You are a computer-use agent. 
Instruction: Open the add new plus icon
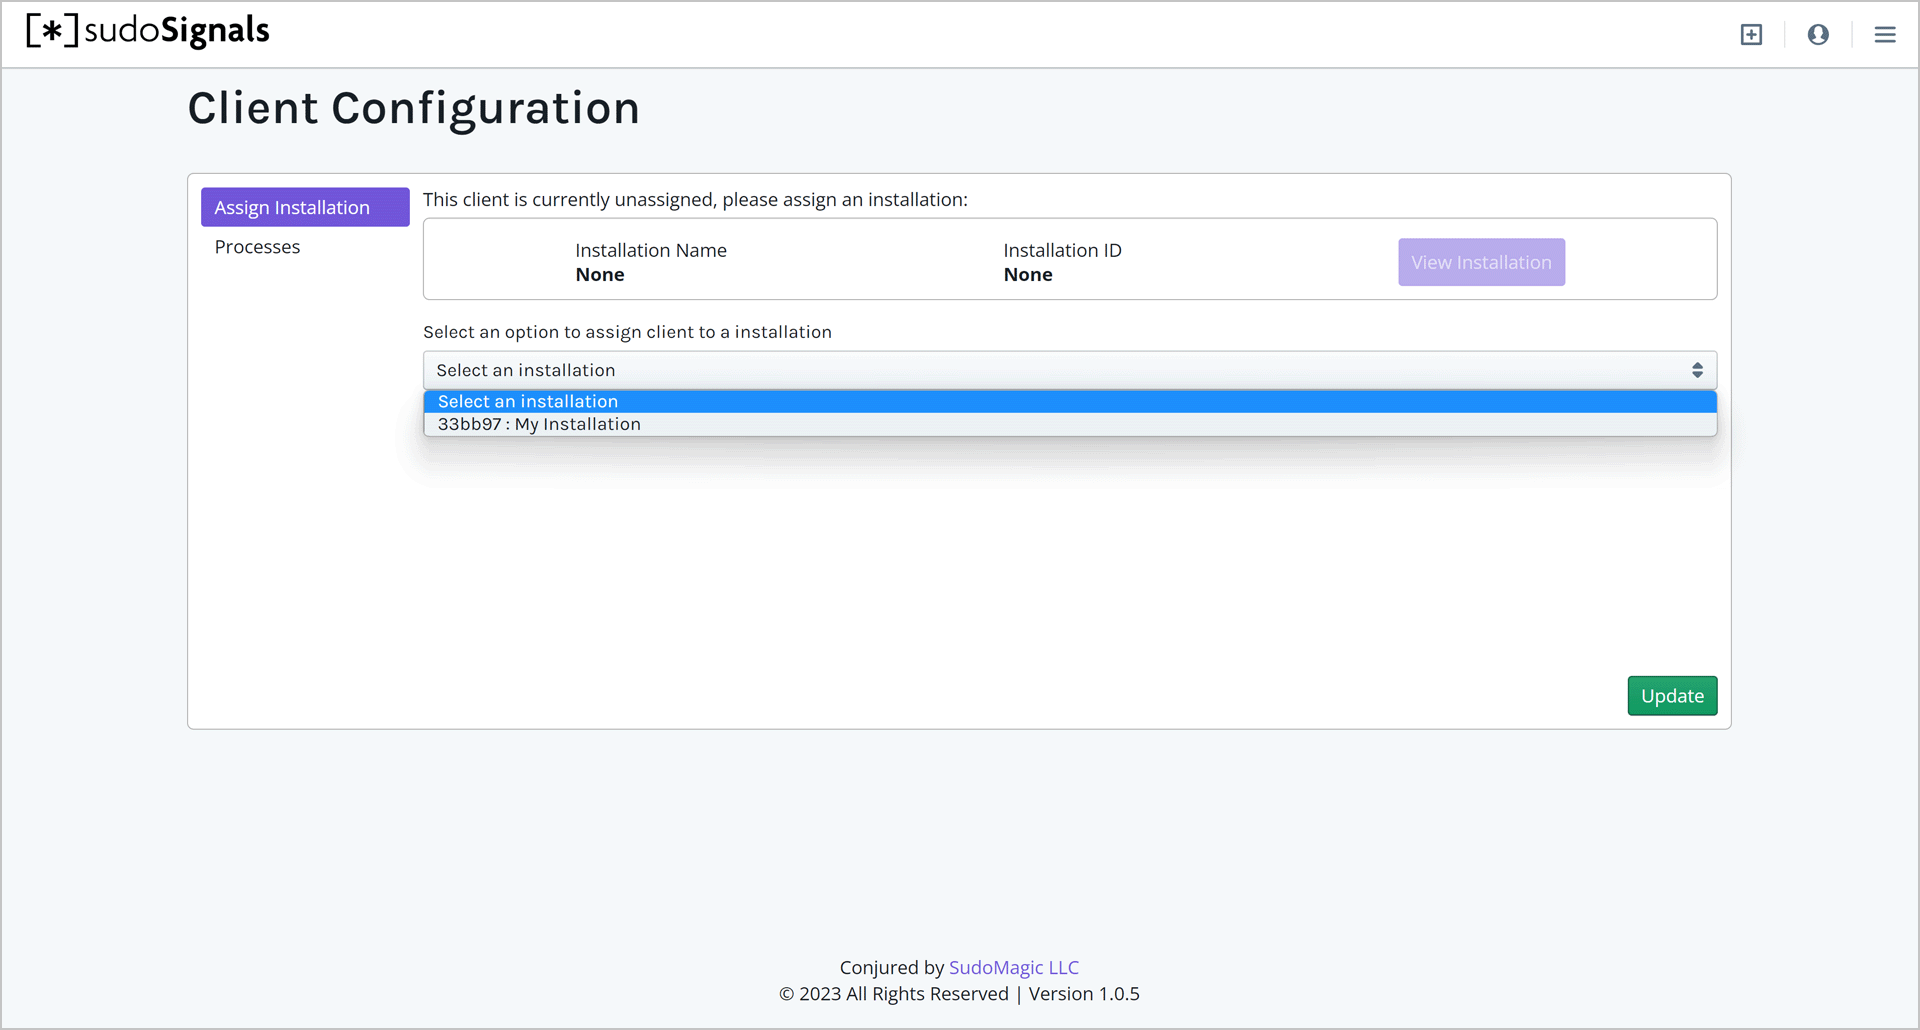coord(1751,35)
